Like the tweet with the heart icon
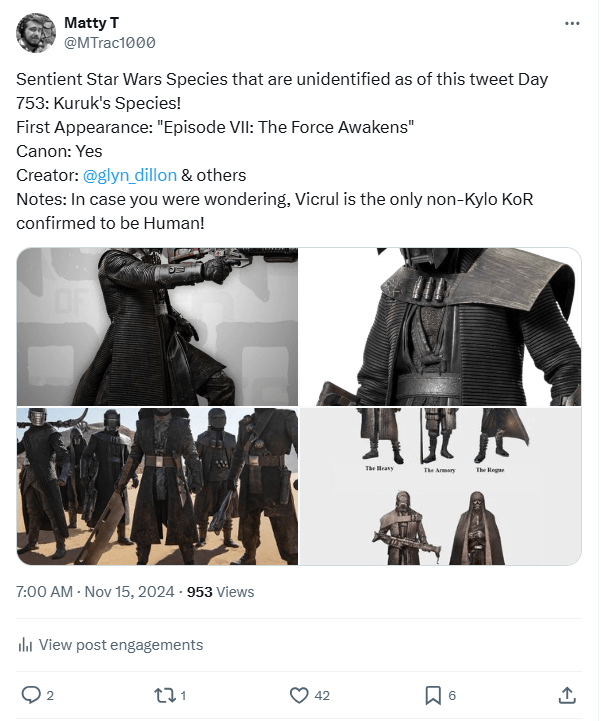This screenshot has height=721, width=601. (298, 694)
